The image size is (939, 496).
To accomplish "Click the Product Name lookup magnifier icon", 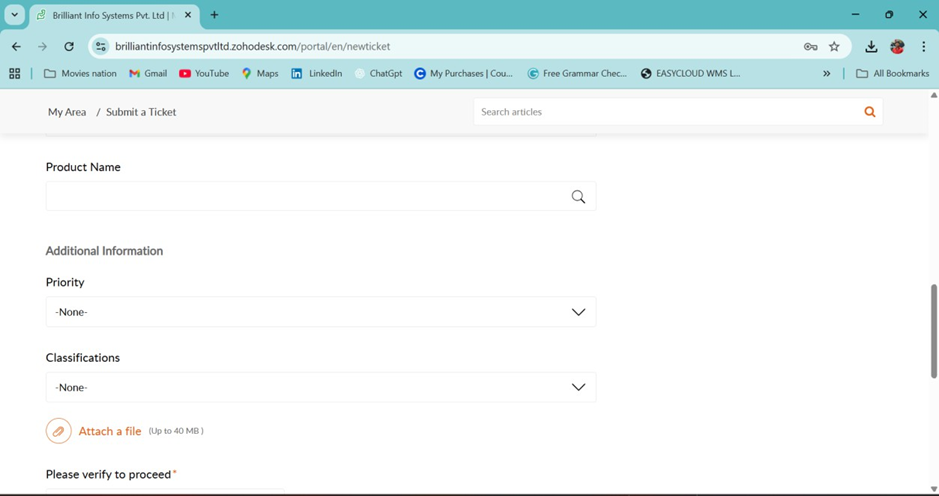I will pos(578,197).
